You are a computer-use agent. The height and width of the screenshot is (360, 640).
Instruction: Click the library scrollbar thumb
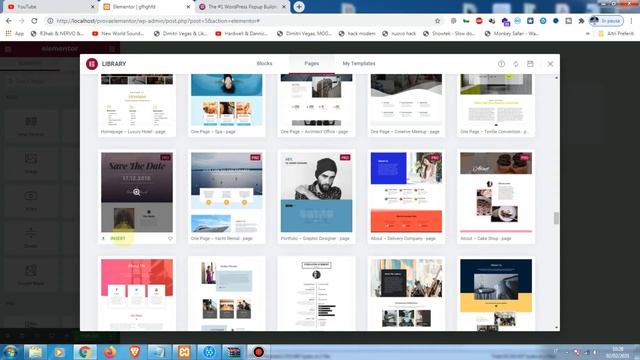click(x=556, y=218)
